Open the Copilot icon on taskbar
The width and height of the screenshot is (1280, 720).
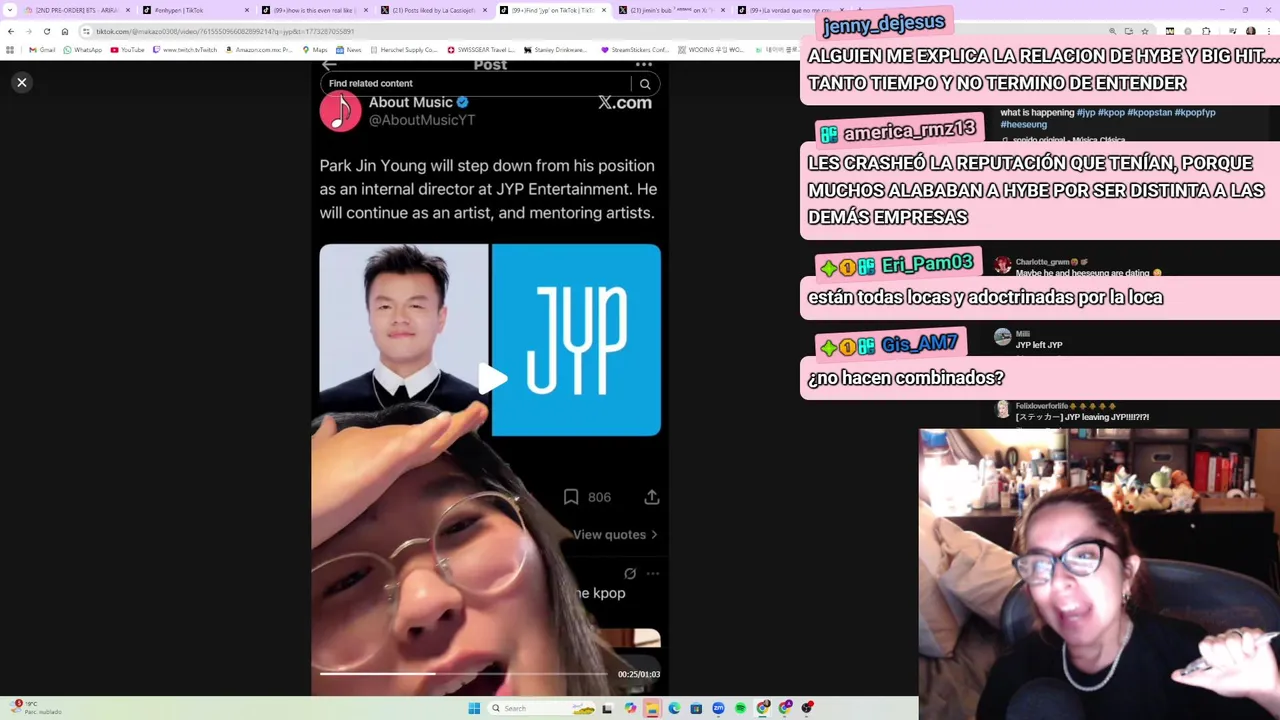click(x=630, y=708)
